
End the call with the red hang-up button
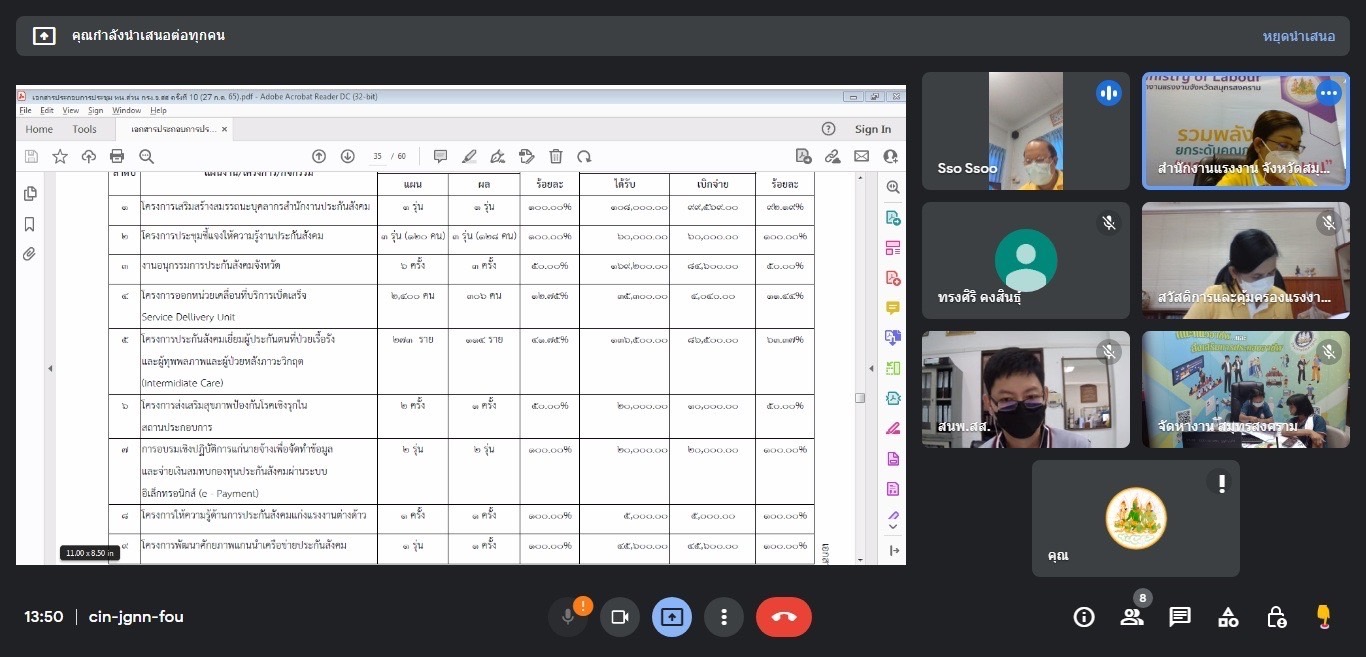(x=783, y=617)
